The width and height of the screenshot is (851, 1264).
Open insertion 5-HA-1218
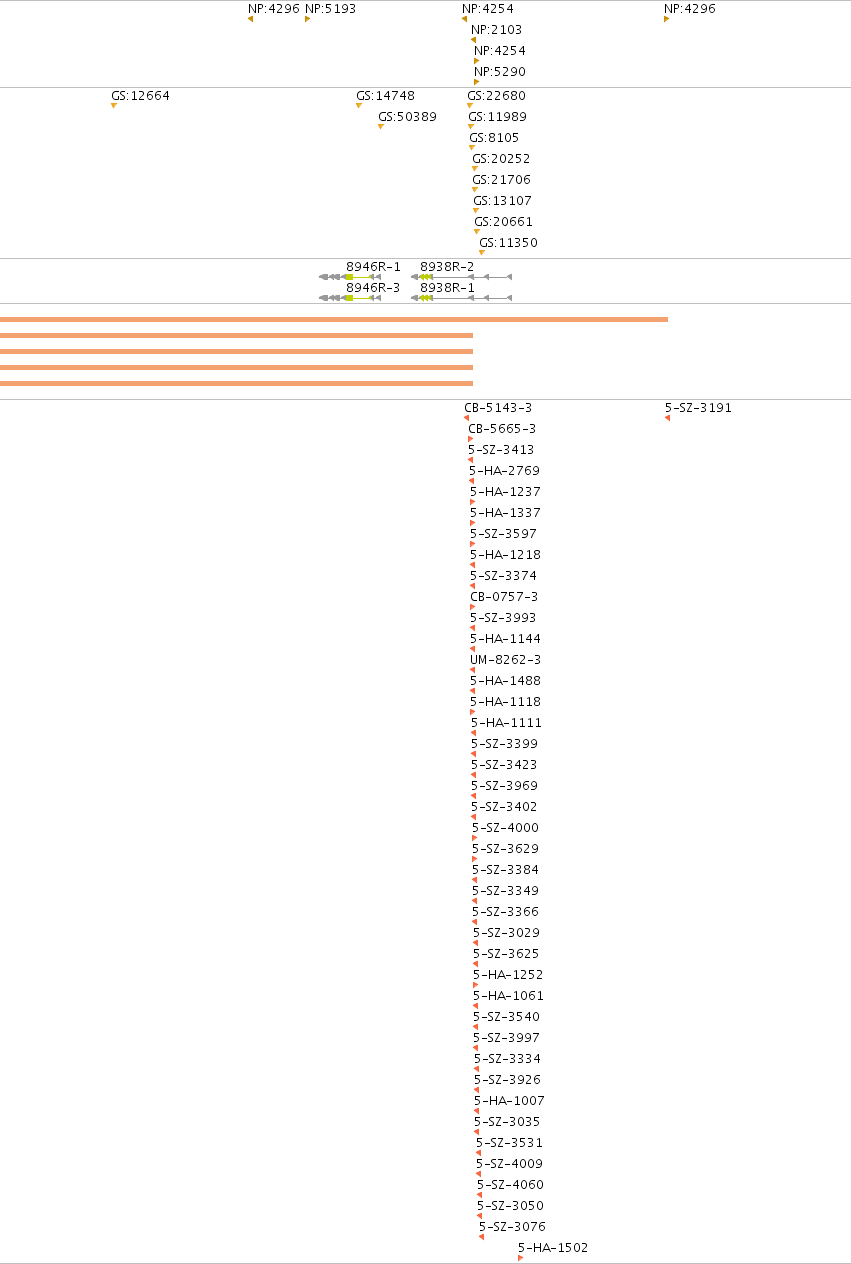point(505,555)
